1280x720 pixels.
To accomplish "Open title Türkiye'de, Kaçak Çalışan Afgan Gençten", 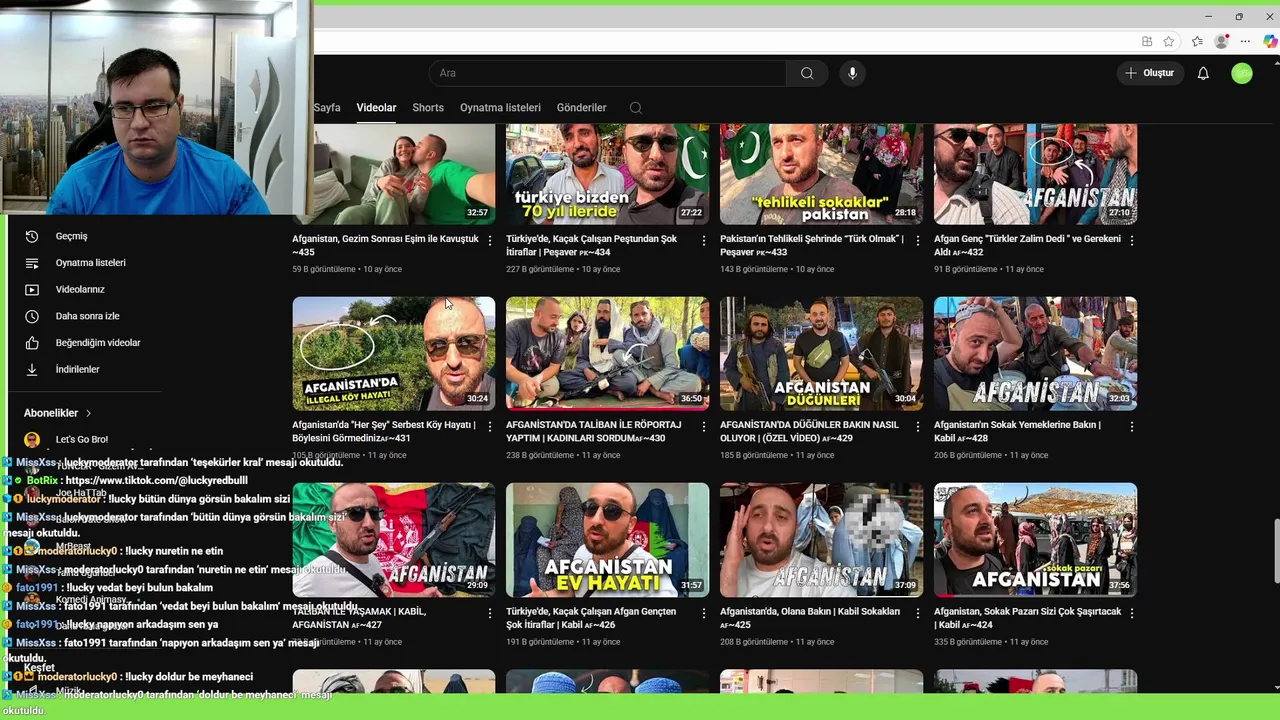I will coord(591,618).
